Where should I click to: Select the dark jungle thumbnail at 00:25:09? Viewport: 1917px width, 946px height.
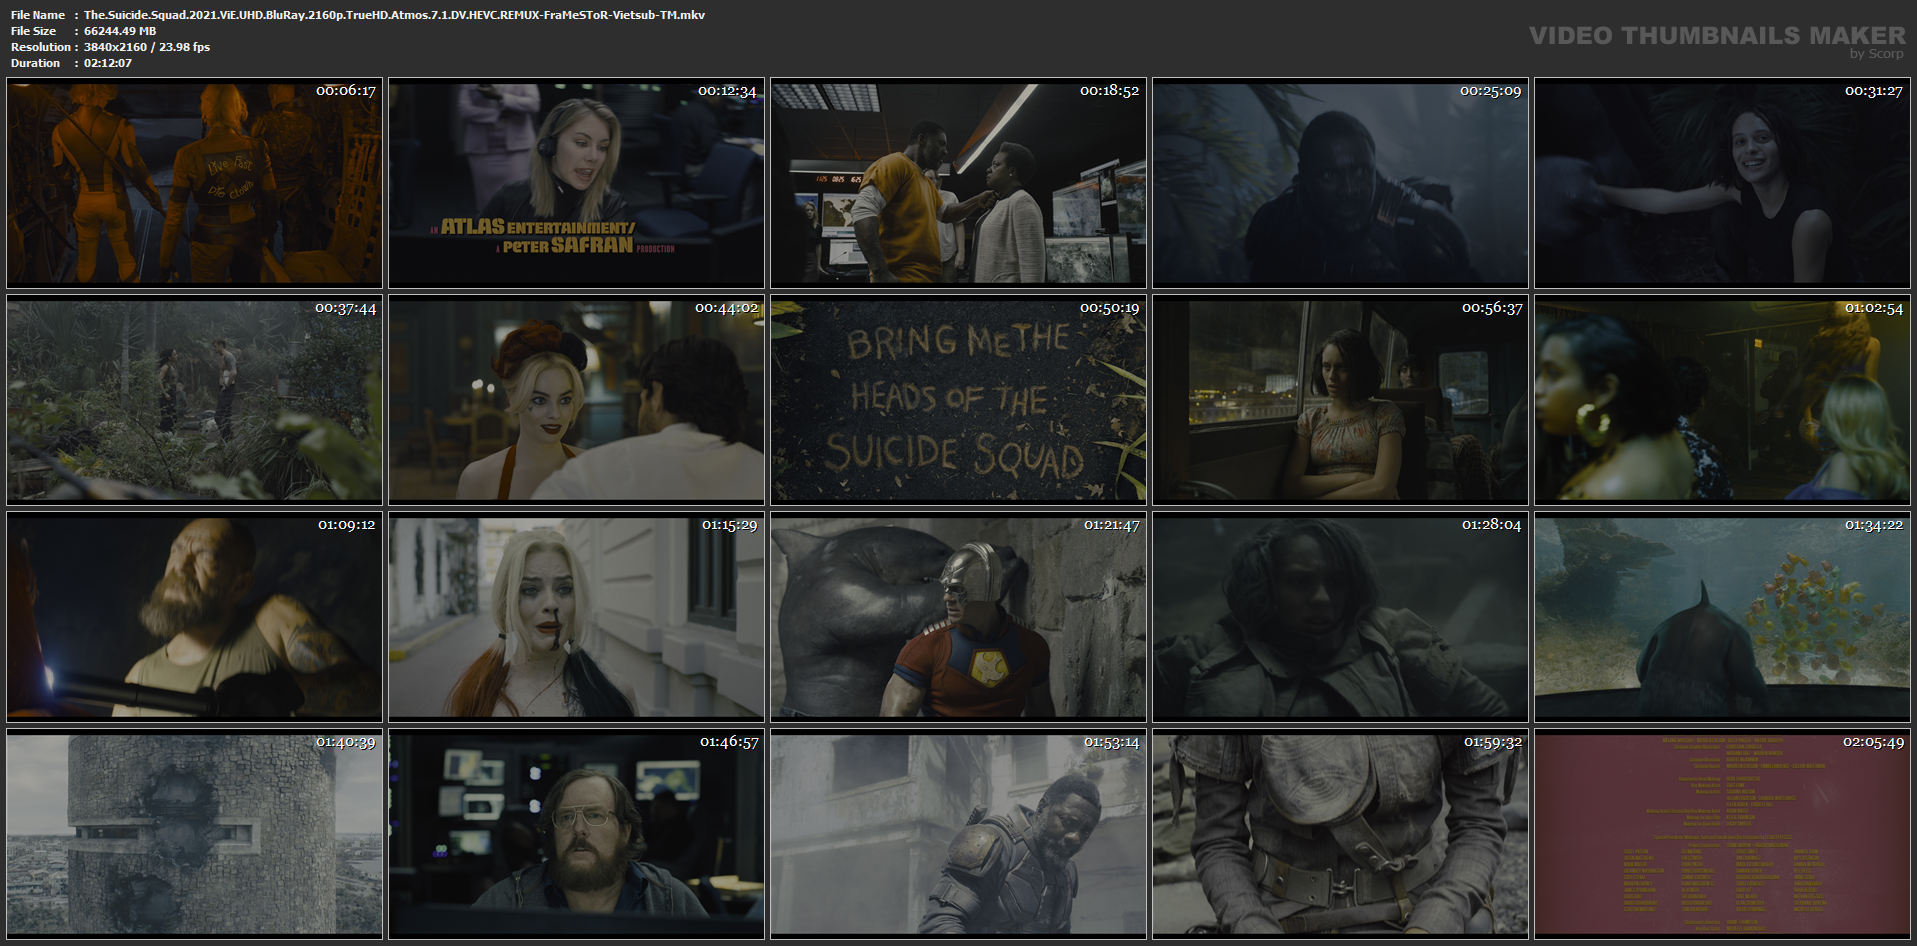click(x=1340, y=183)
